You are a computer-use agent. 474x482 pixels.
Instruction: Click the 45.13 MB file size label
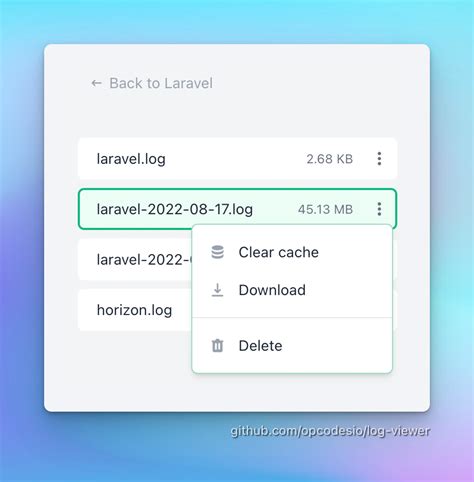point(325,209)
